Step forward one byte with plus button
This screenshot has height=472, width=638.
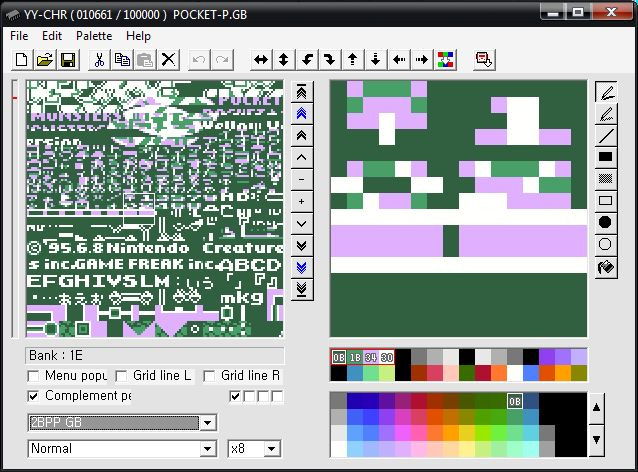click(302, 201)
